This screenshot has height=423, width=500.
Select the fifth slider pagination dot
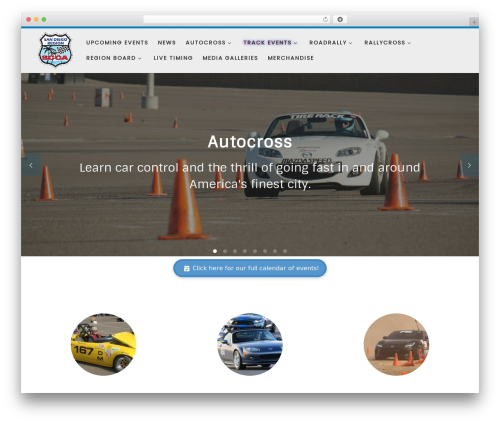[255, 251]
